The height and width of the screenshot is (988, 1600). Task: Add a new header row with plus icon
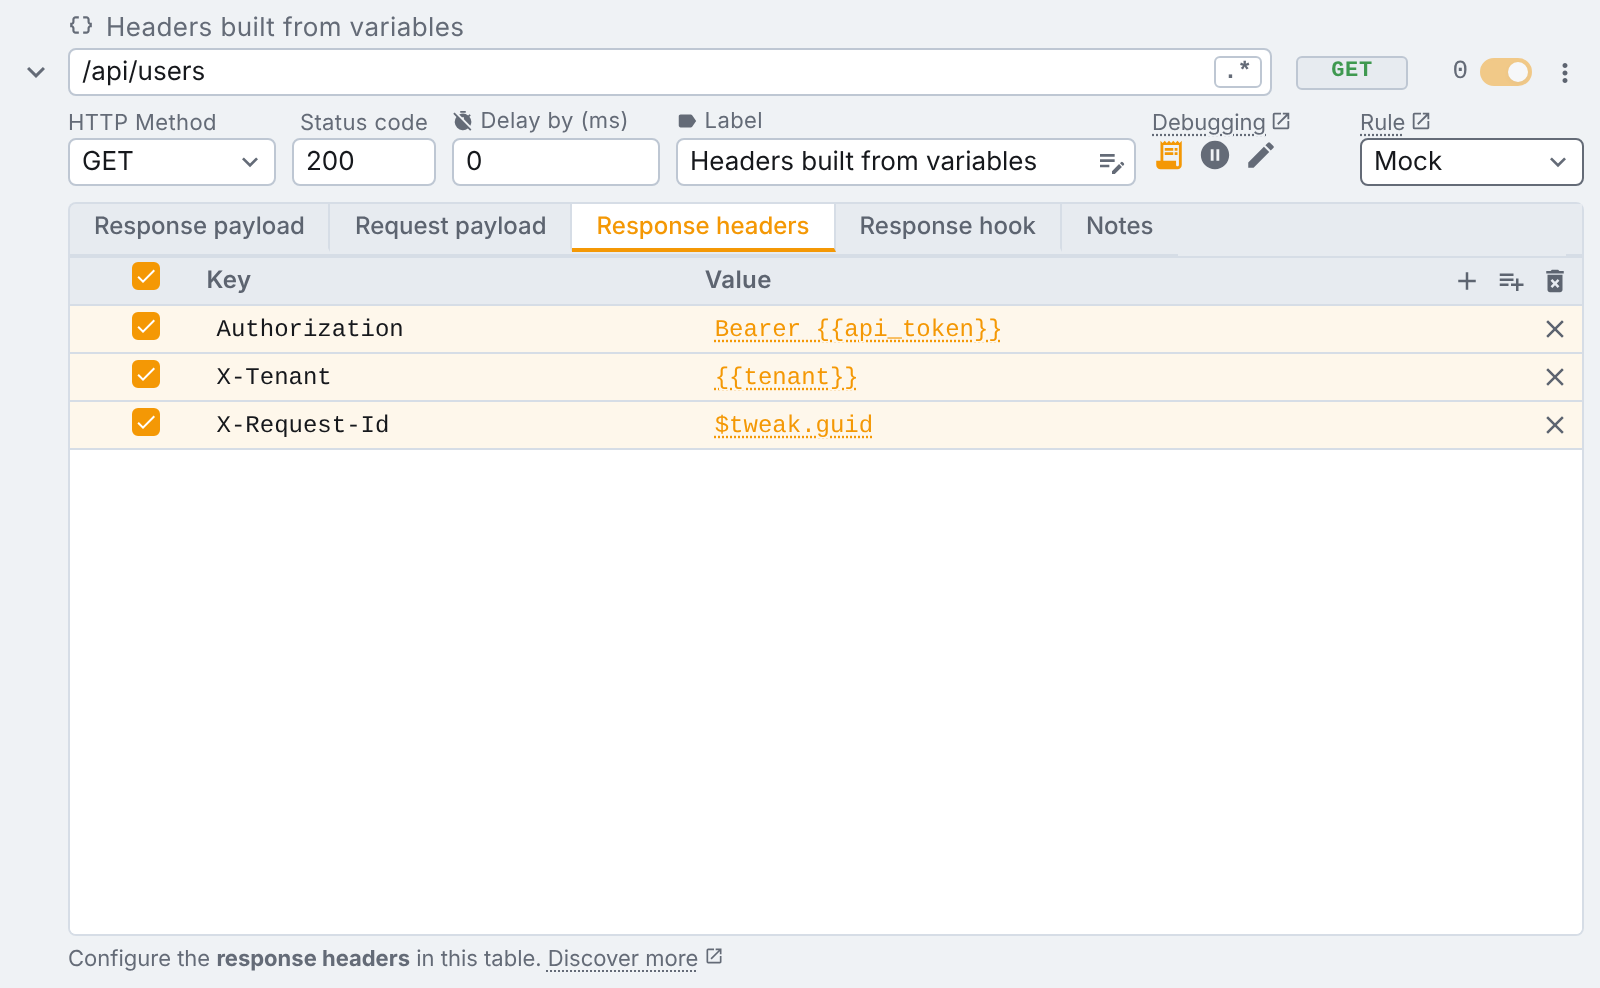coord(1467,281)
